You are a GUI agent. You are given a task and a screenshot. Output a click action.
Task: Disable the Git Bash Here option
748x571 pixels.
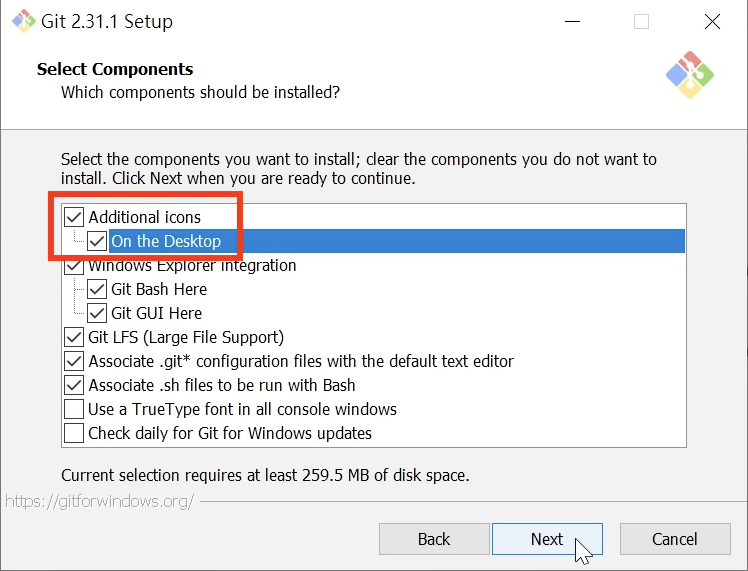click(97, 289)
